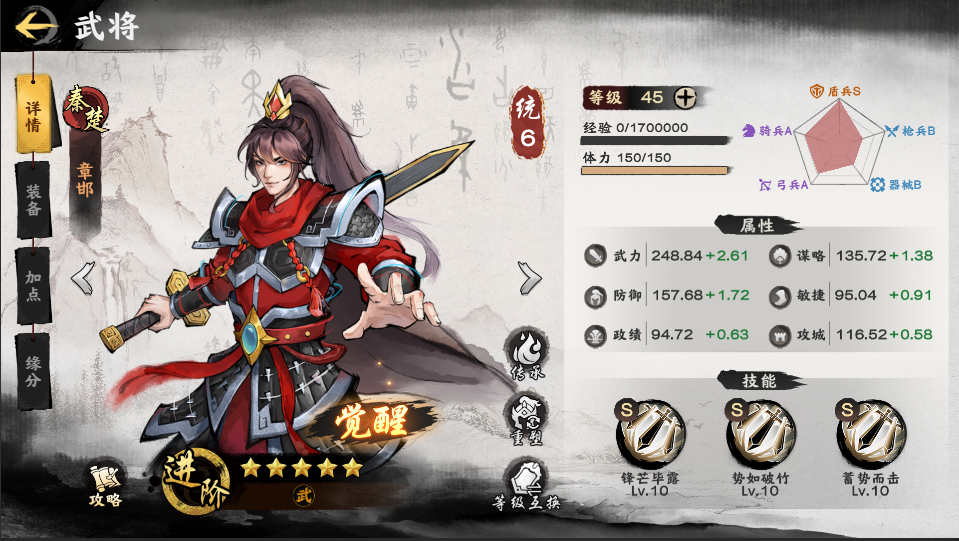Open the 加点 attribute points tab
The width and height of the screenshot is (959, 541).
tap(34, 285)
